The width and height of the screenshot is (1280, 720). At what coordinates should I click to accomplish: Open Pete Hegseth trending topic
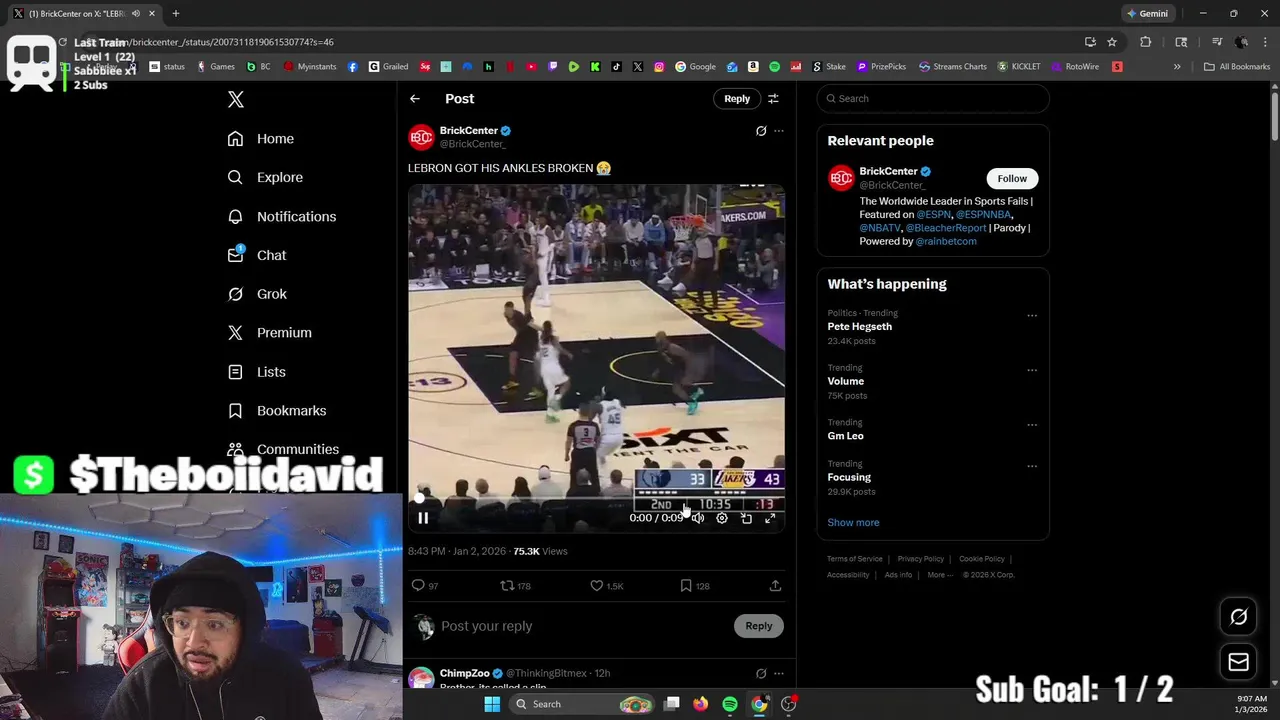[860, 327]
